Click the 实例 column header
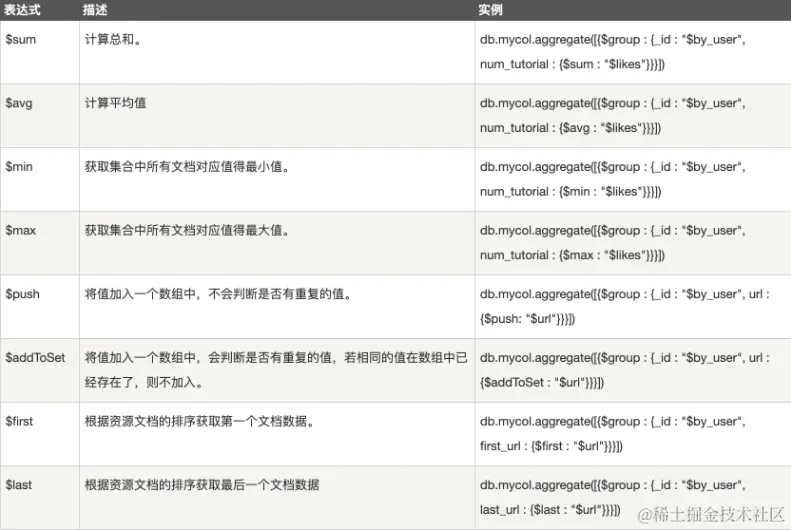The image size is (791, 530). click(x=490, y=10)
